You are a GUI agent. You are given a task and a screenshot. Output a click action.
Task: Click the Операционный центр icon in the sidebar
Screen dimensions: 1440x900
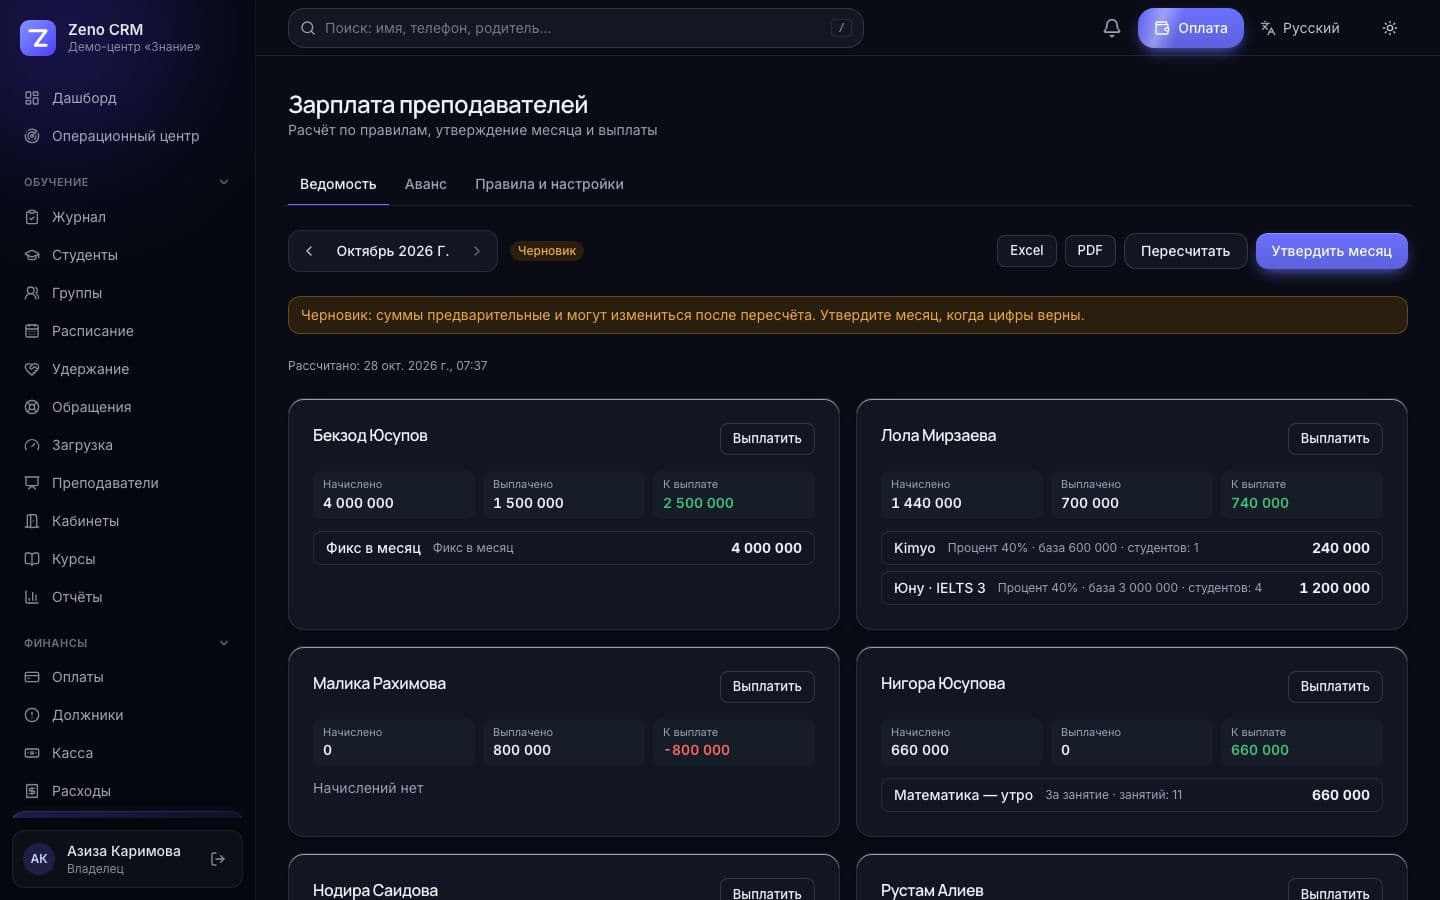pyautogui.click(x=32, y=136)
